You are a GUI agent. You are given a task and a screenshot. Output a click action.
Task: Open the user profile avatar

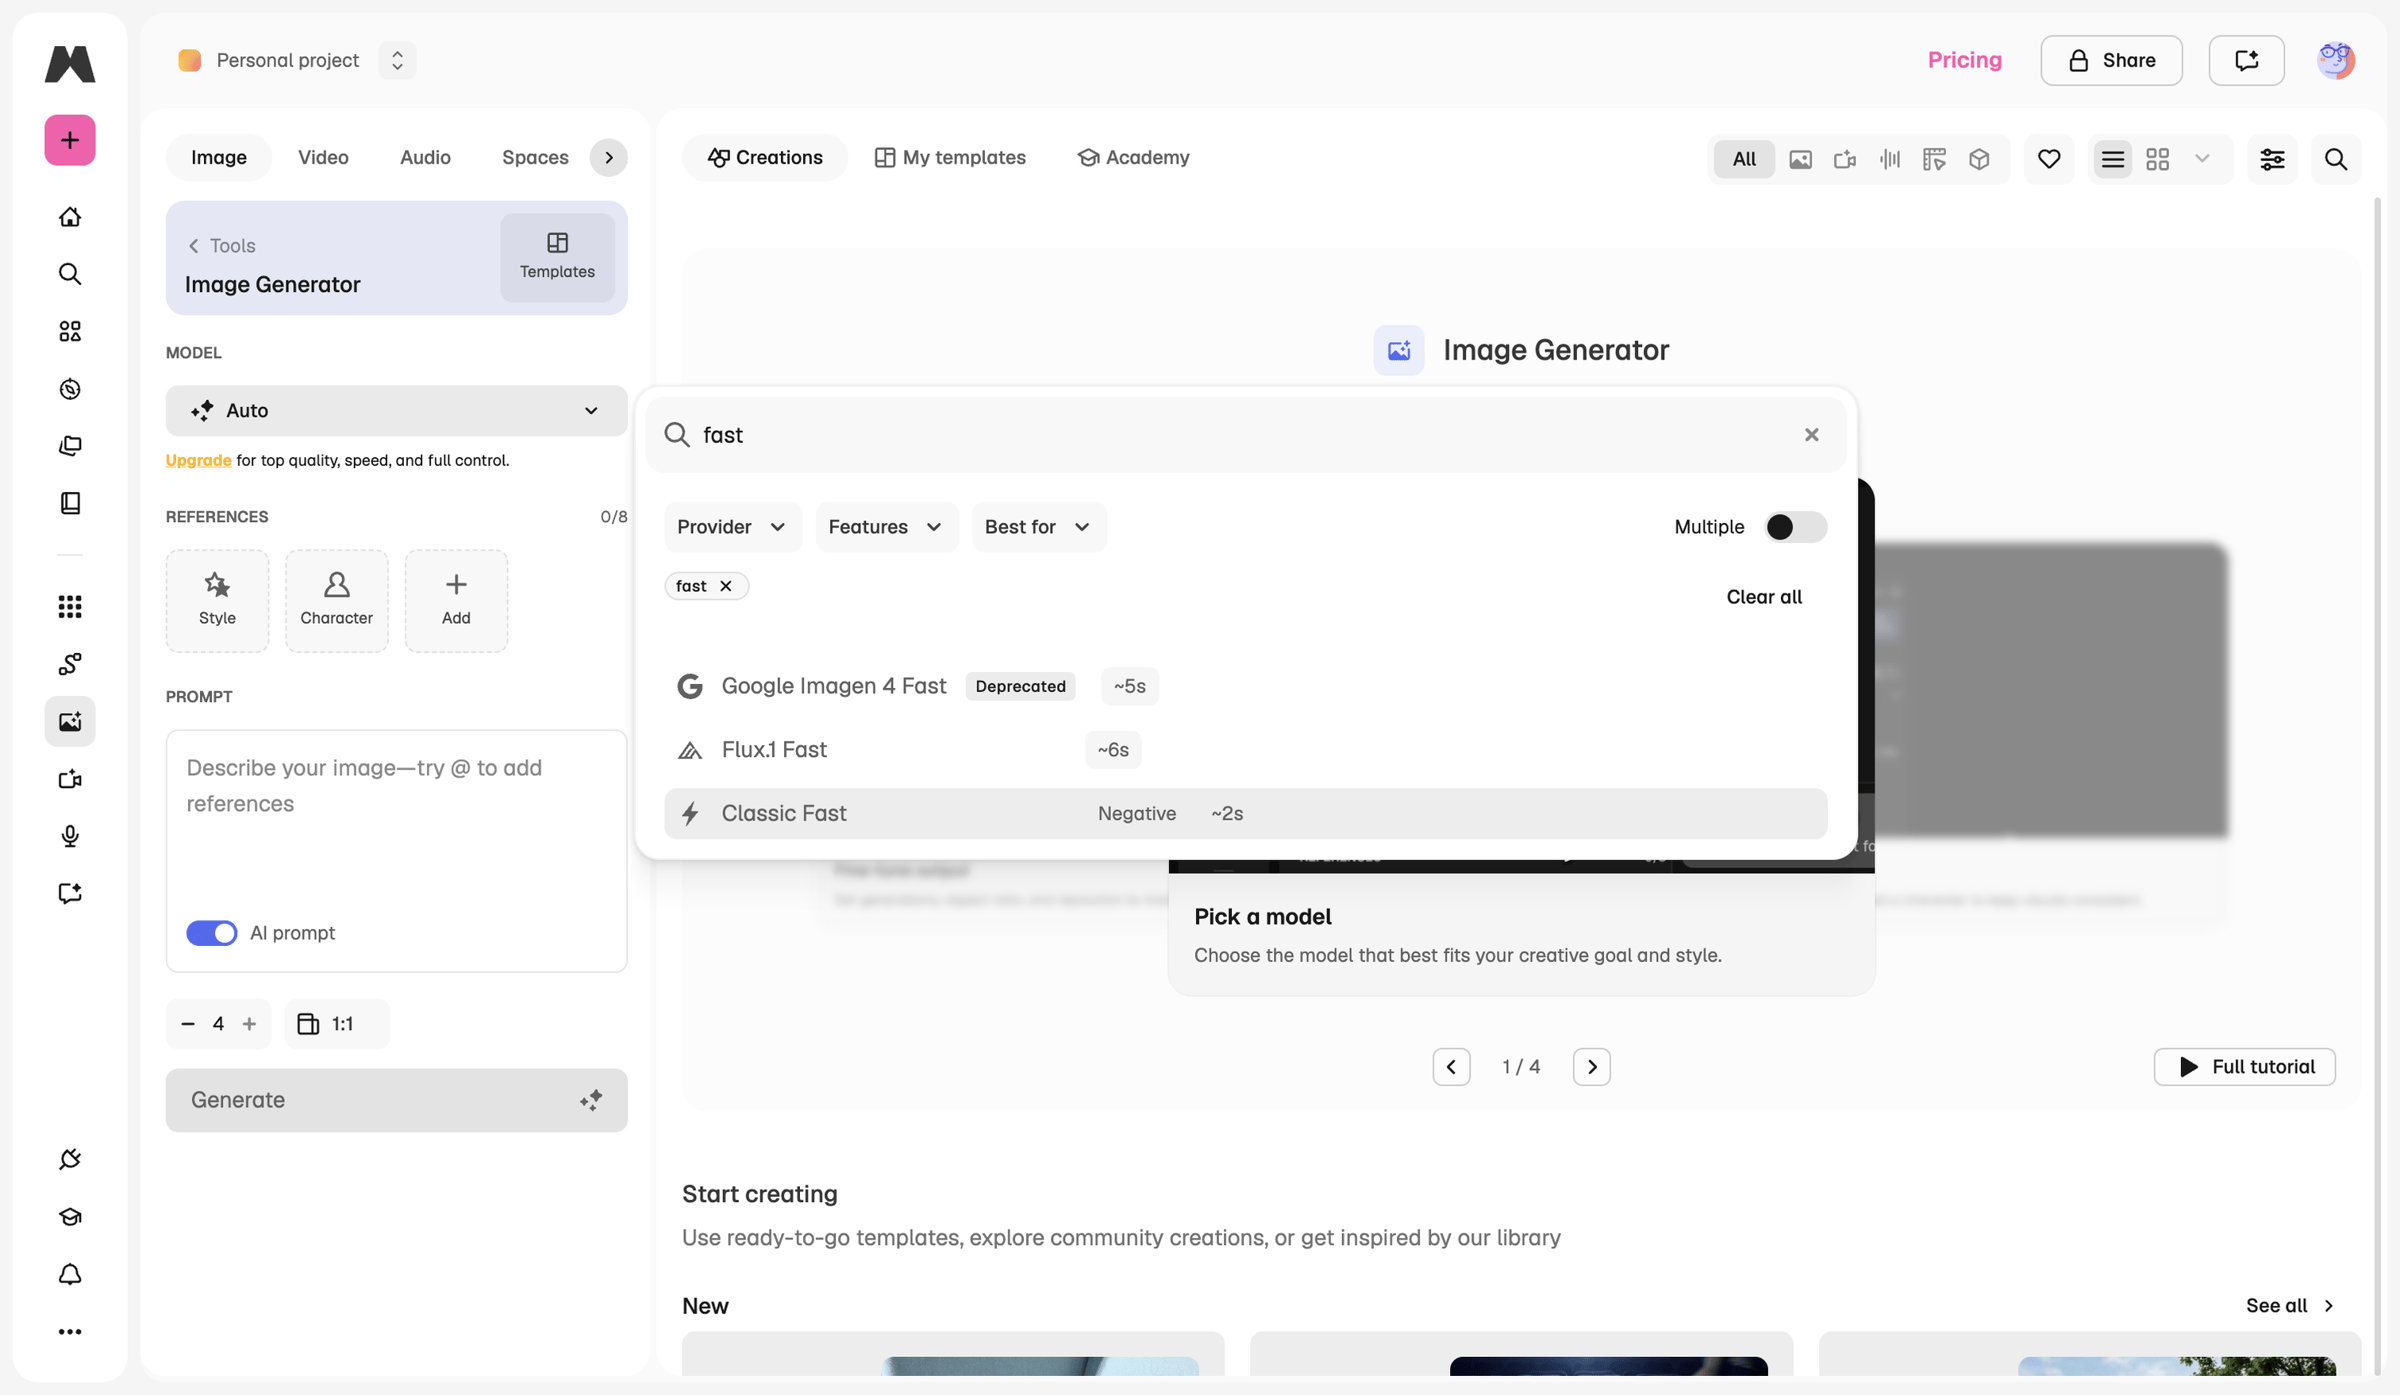pos(2336,60)
